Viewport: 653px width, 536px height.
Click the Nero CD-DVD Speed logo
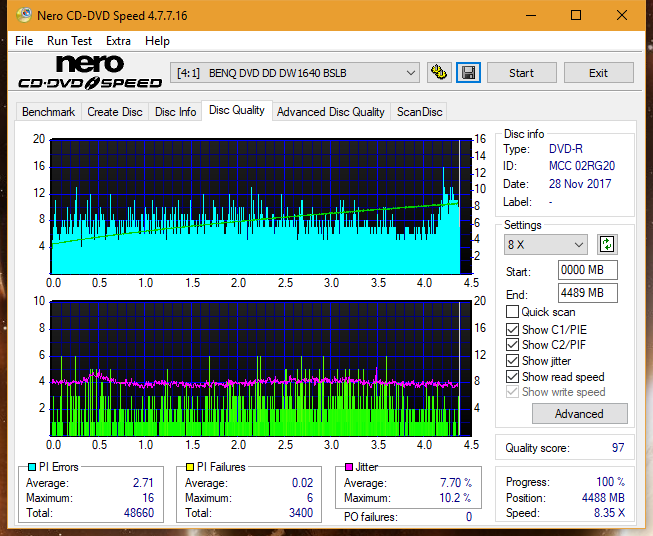click(x=90, y=72)
